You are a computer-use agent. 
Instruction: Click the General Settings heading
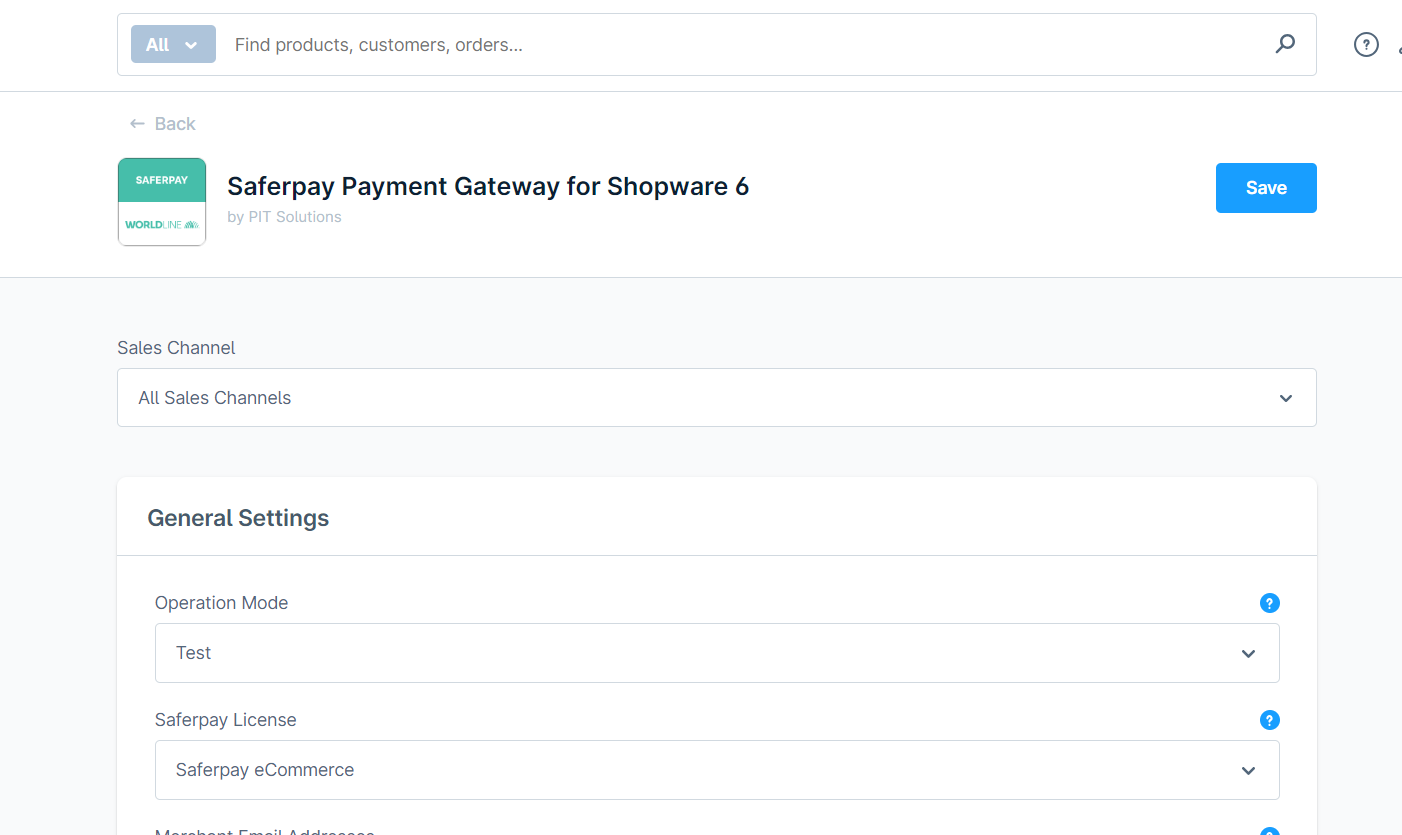tap(238, 518)
